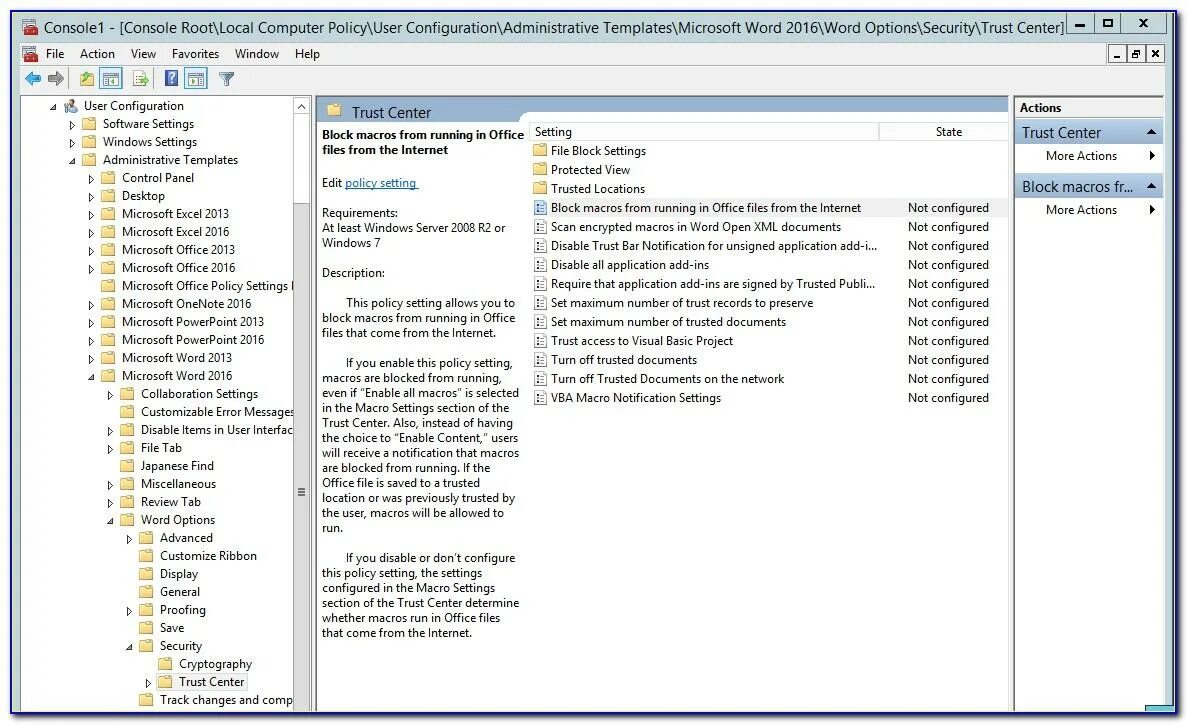
Task: Expand the Trust Center tree node
Action: pyautogui.click(x=148, y=683)
